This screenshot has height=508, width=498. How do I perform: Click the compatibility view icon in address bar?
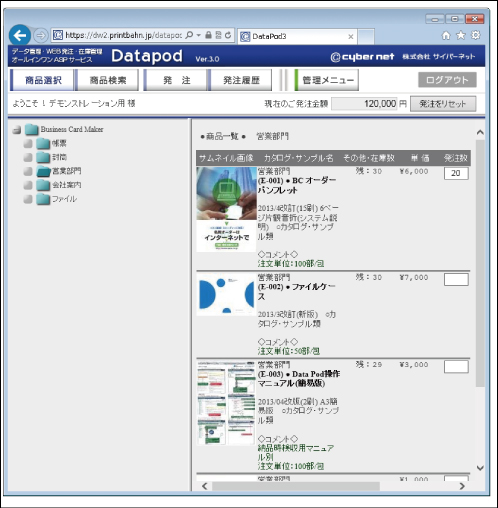tap(218, 35)
